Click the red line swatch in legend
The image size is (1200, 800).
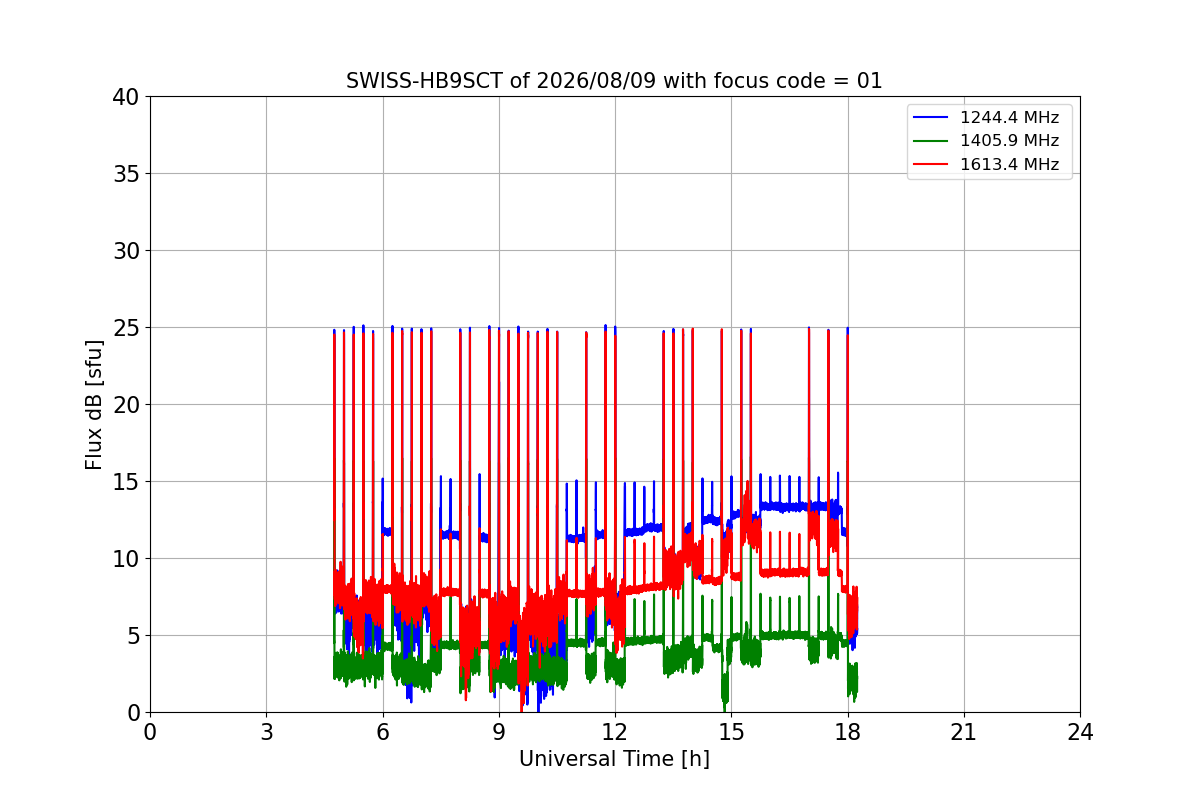click(931, 164)
